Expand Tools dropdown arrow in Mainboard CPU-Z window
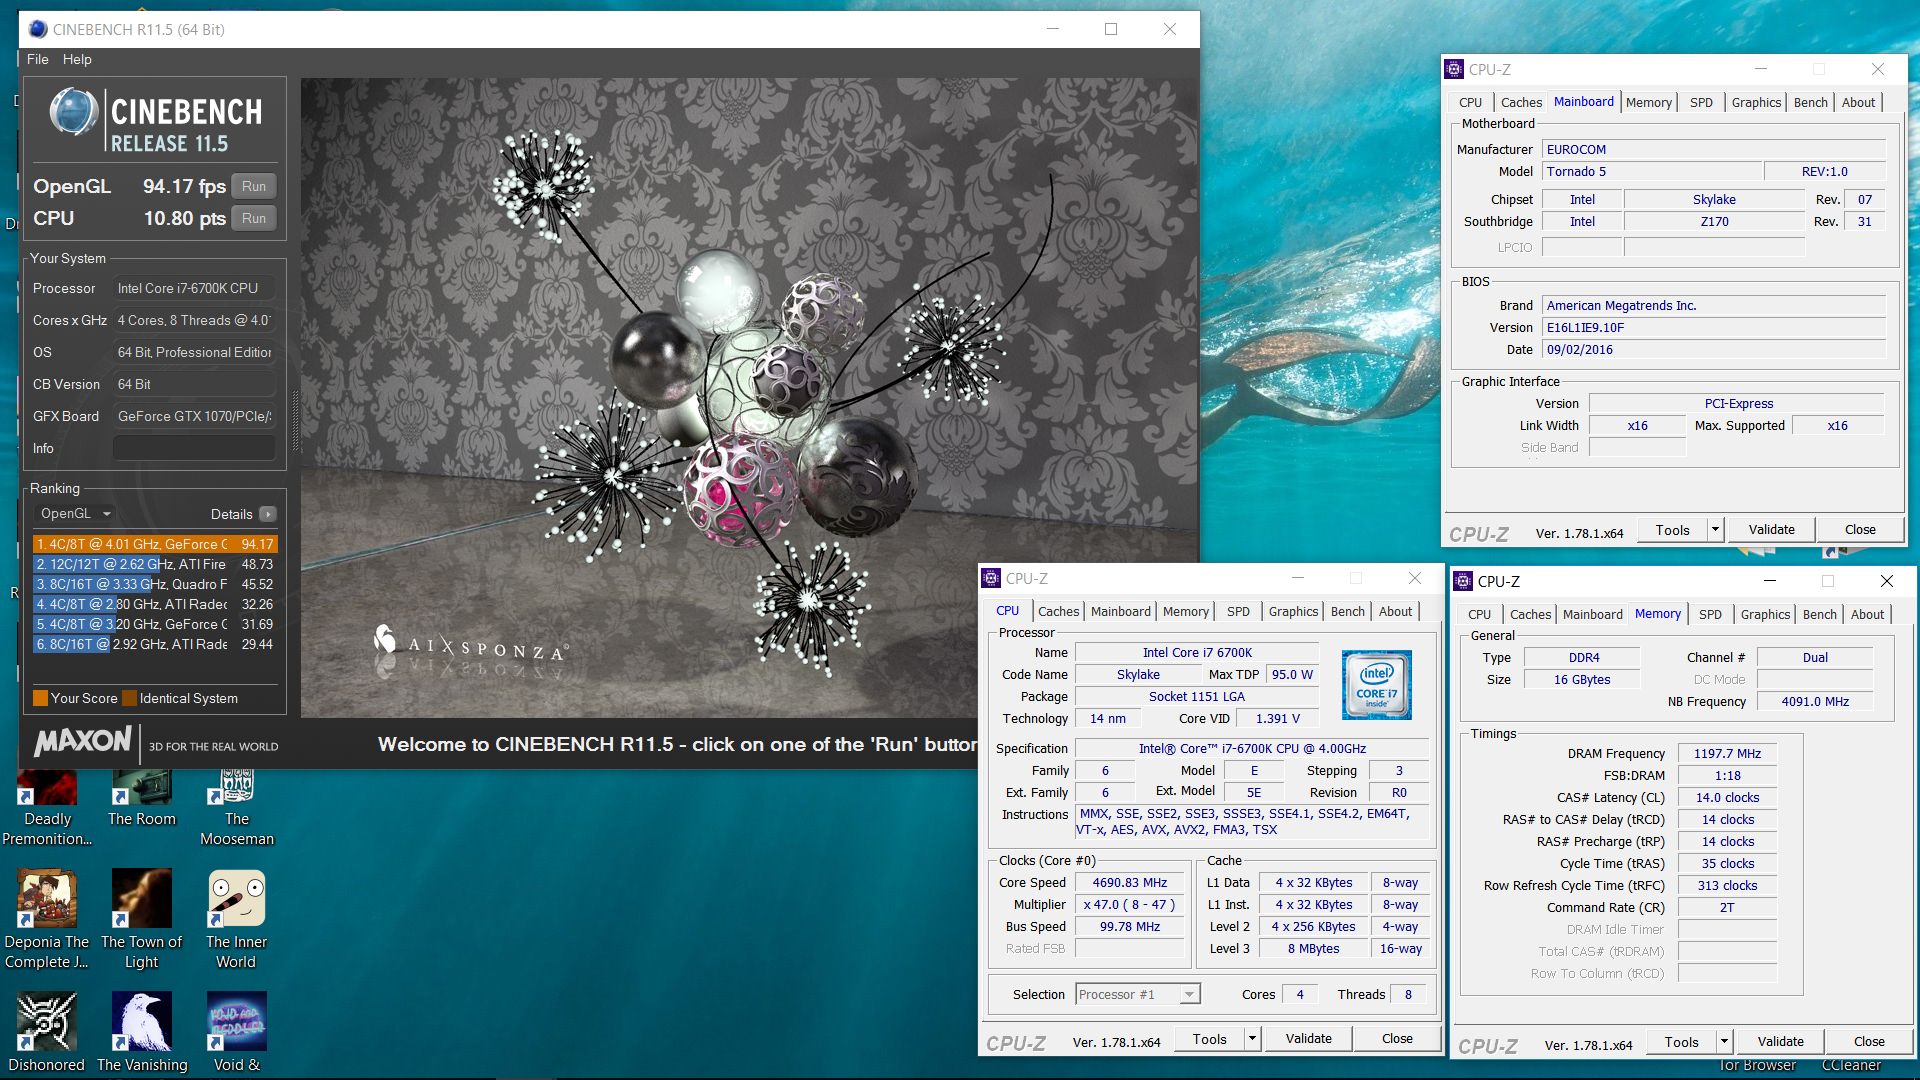Screen dimensions: 1920x1080 tap(1715, 530)
